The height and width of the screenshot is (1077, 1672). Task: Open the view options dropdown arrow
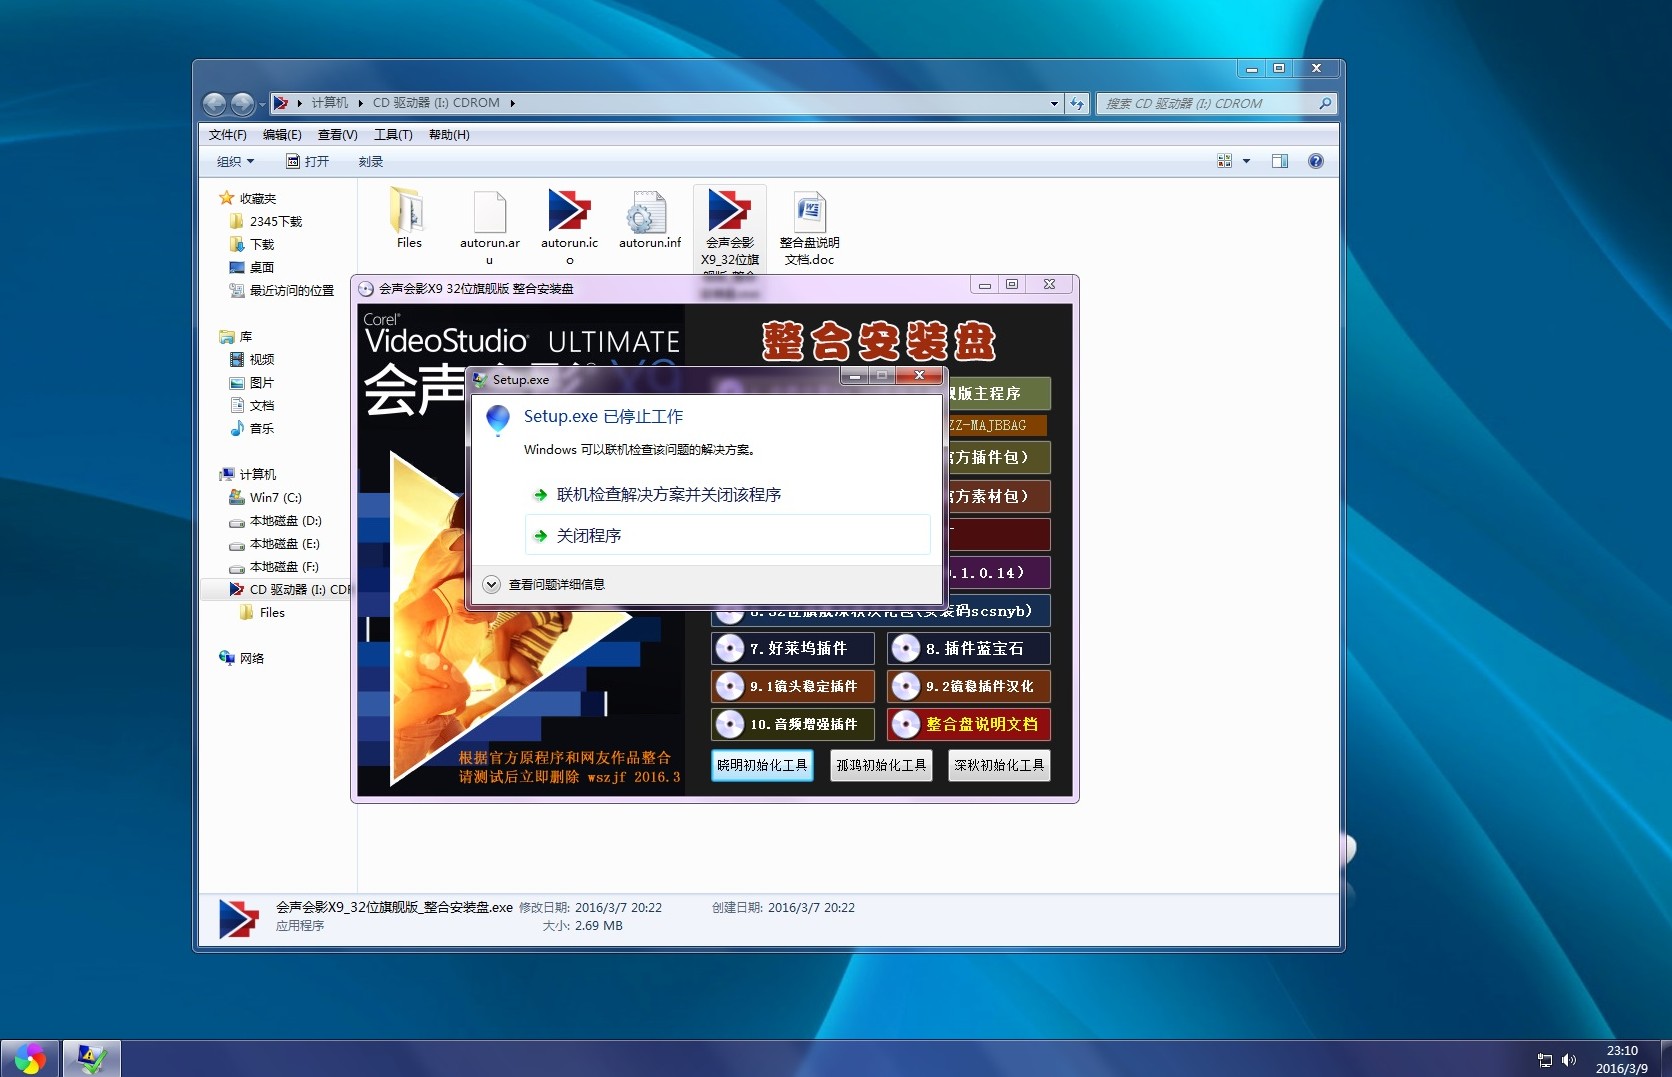(1246, 161)
